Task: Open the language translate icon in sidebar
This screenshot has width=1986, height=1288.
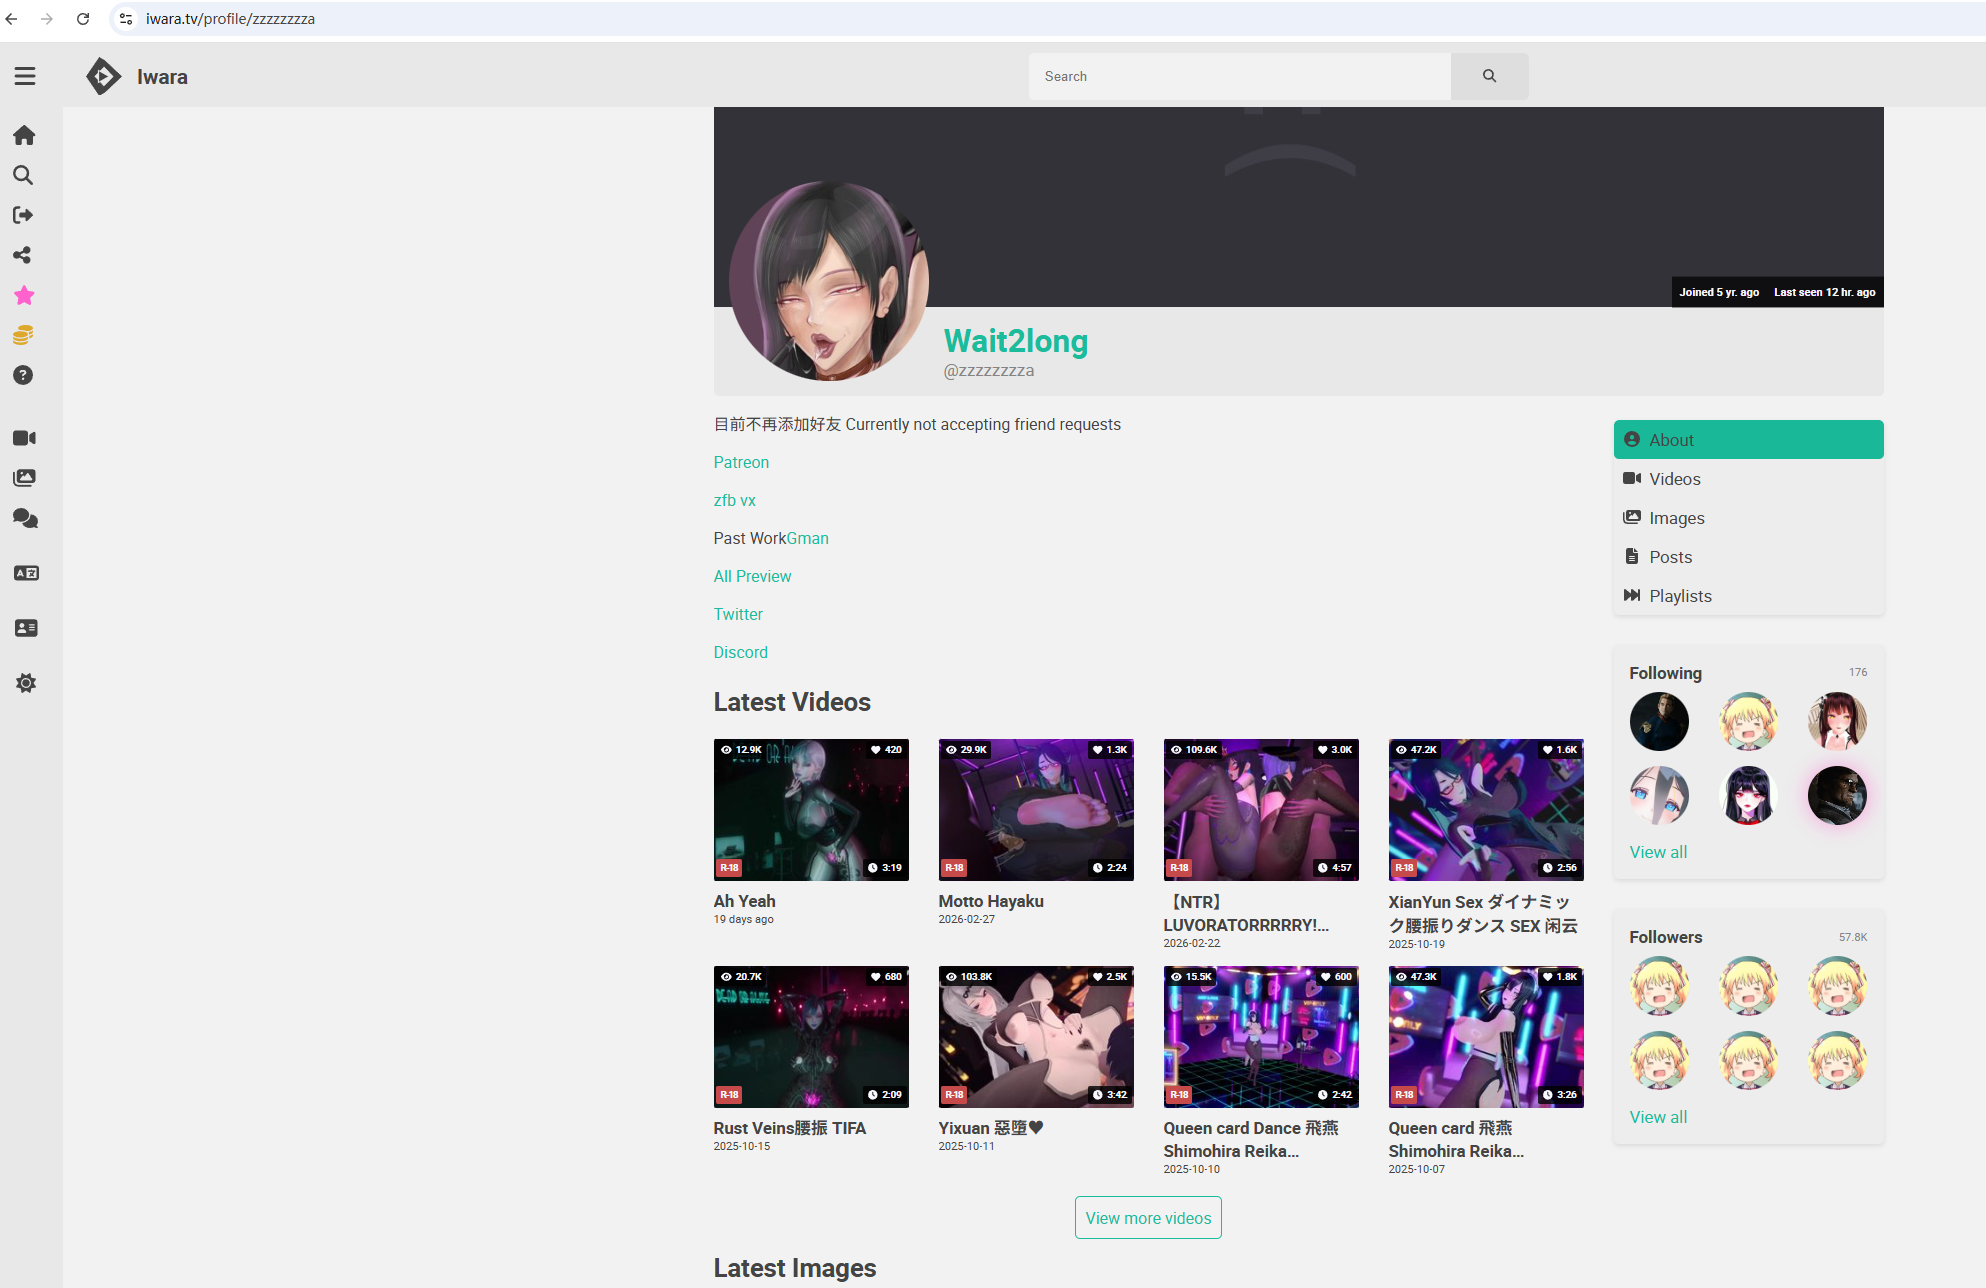Action: 26,573
